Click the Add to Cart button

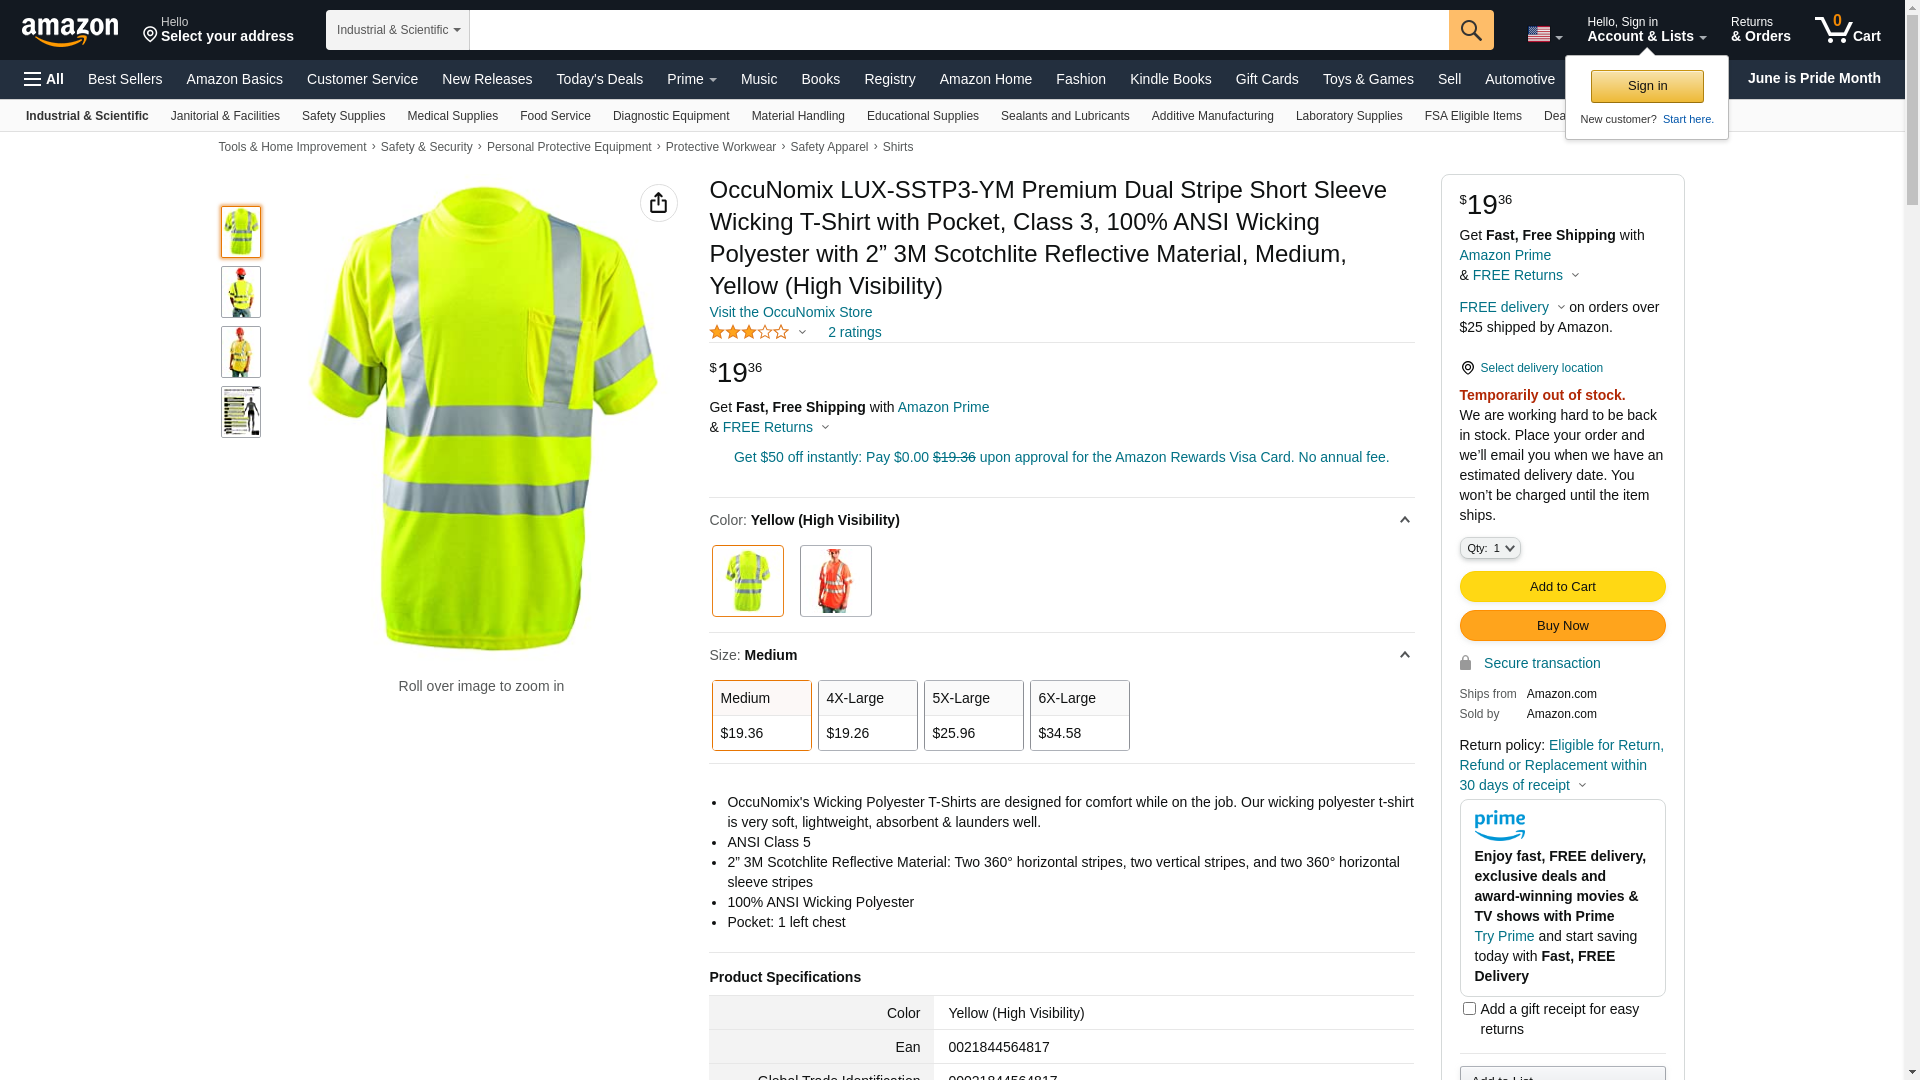point(1562,586)
